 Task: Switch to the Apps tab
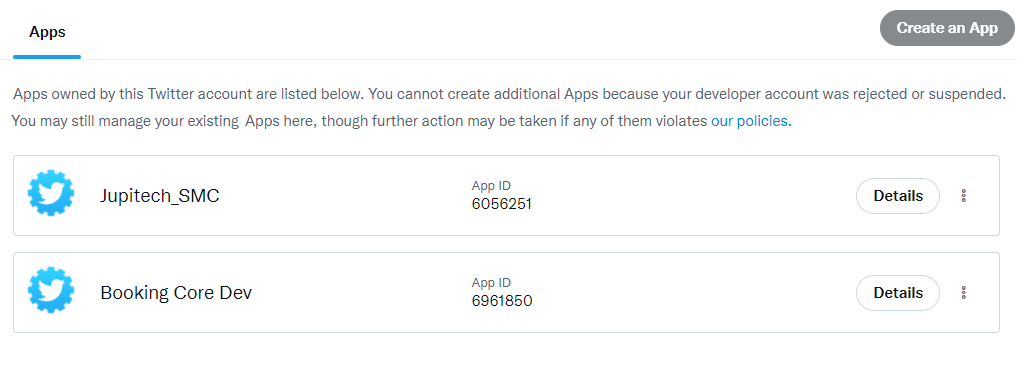click(47, 31)
